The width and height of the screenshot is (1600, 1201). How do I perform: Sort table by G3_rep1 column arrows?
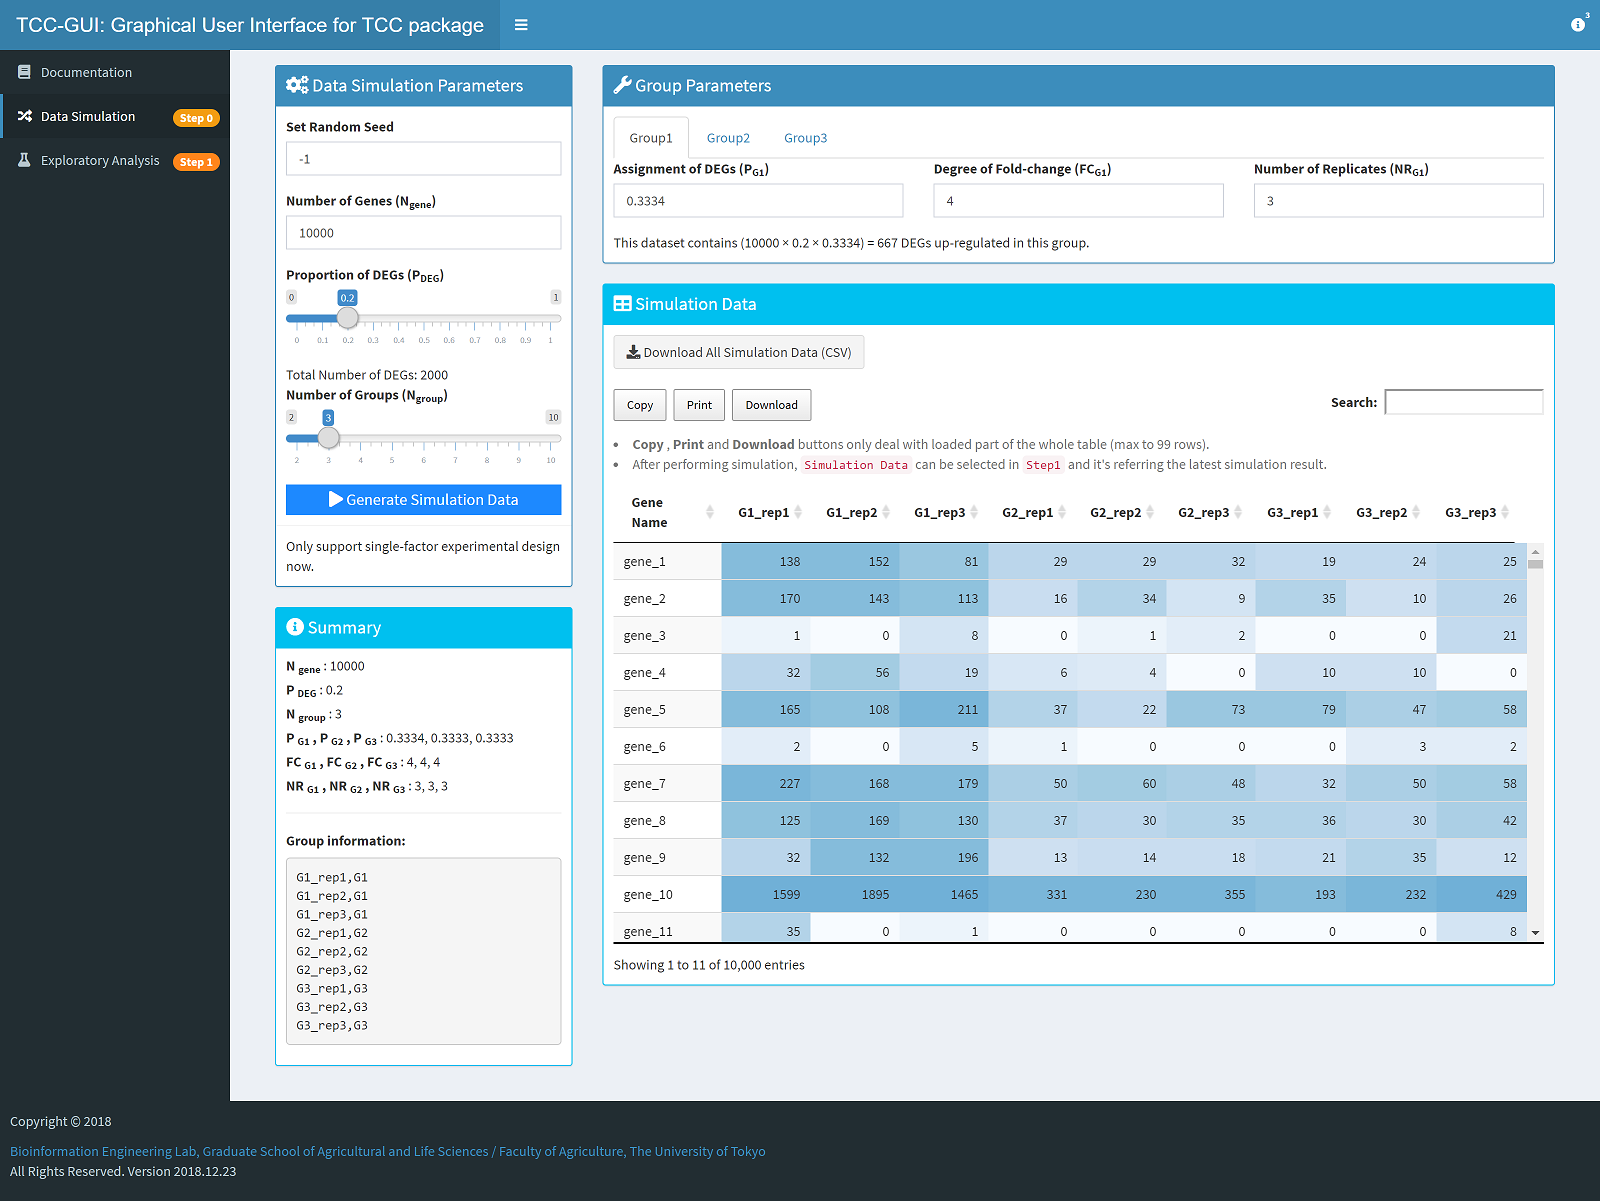point(1327,512)
